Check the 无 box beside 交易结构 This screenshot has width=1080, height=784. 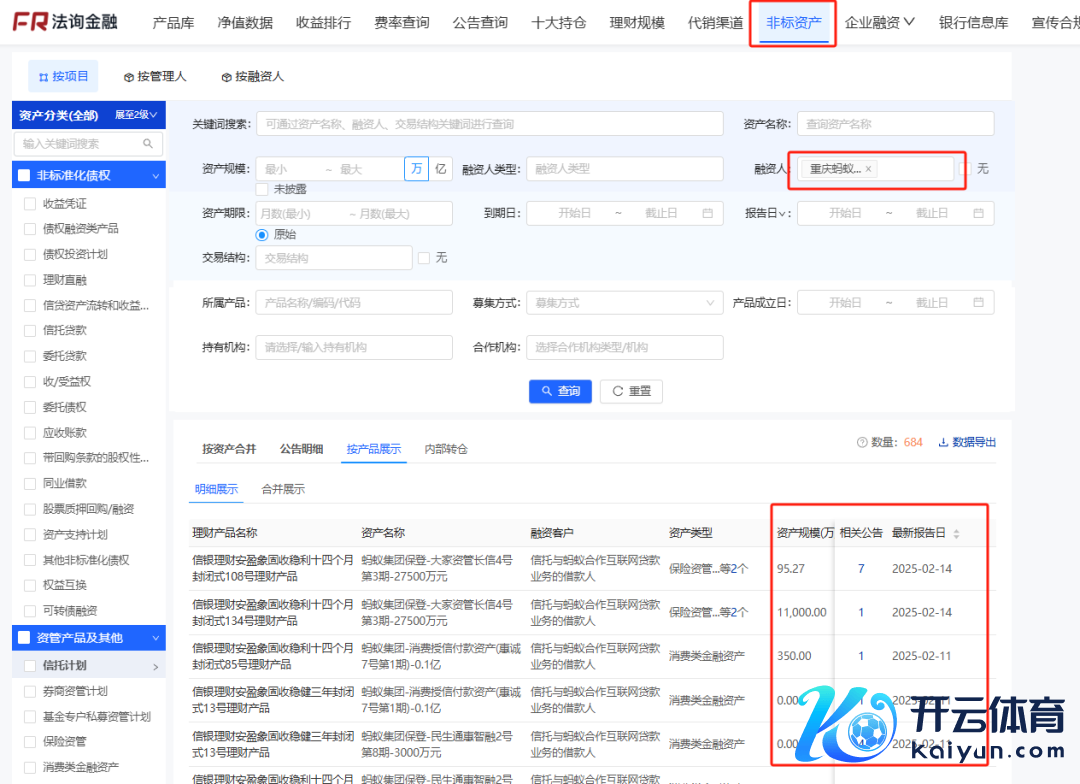[x=424, y=258]
